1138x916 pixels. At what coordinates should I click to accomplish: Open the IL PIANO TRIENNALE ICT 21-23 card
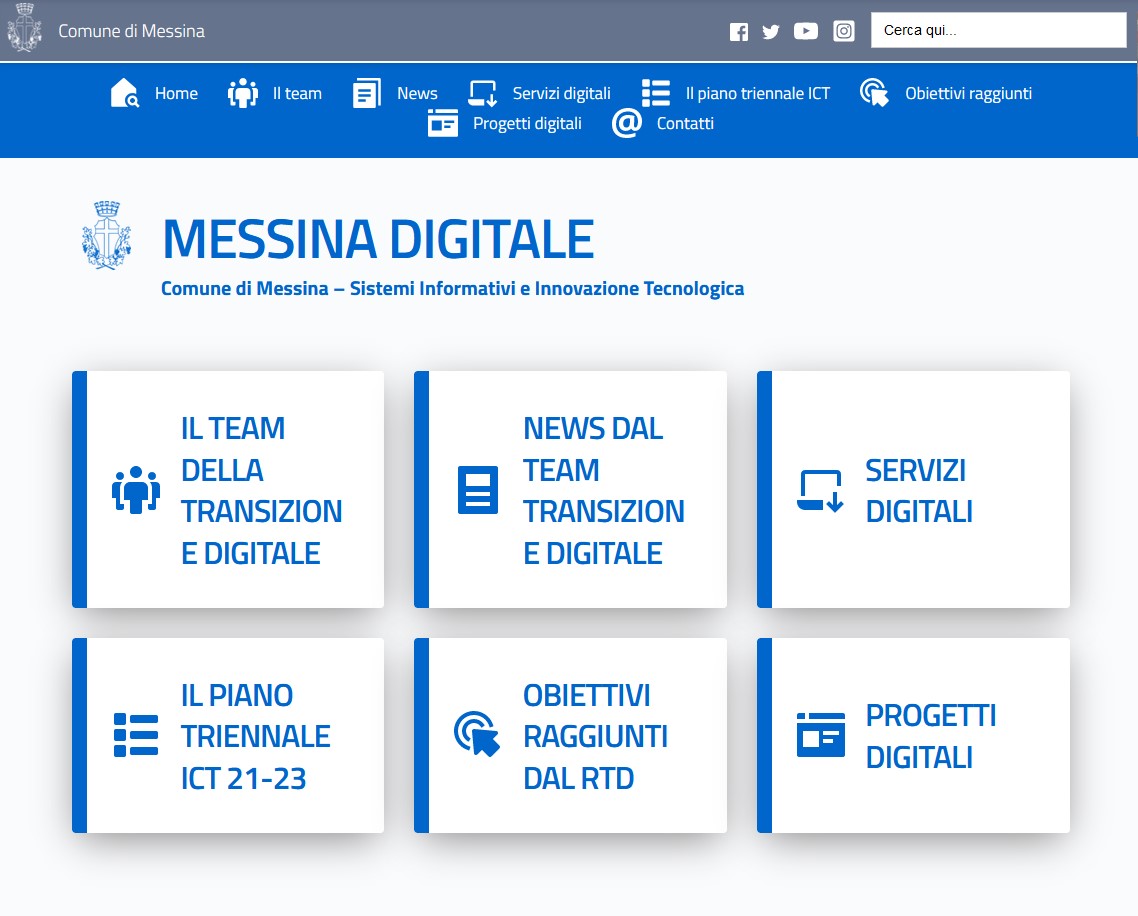228,735
